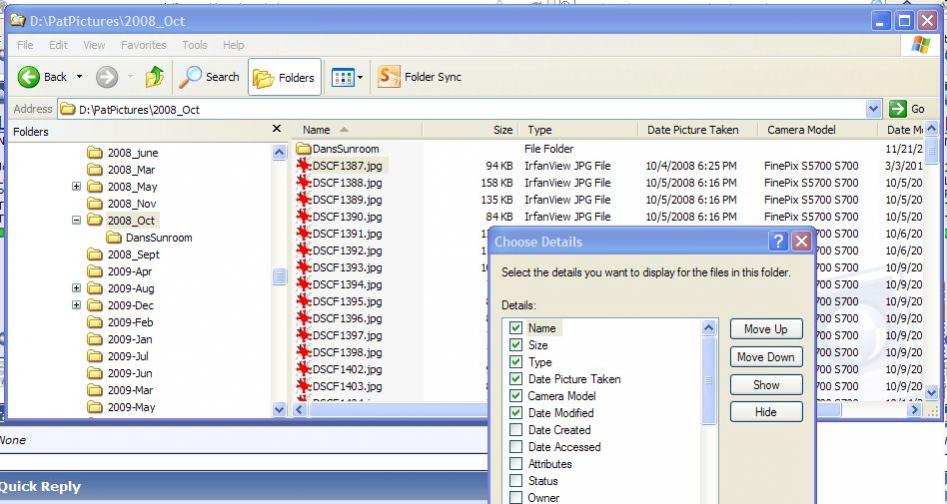Sort by the Name column header
The height and width of the screenshot is (504, 947).
357,130
